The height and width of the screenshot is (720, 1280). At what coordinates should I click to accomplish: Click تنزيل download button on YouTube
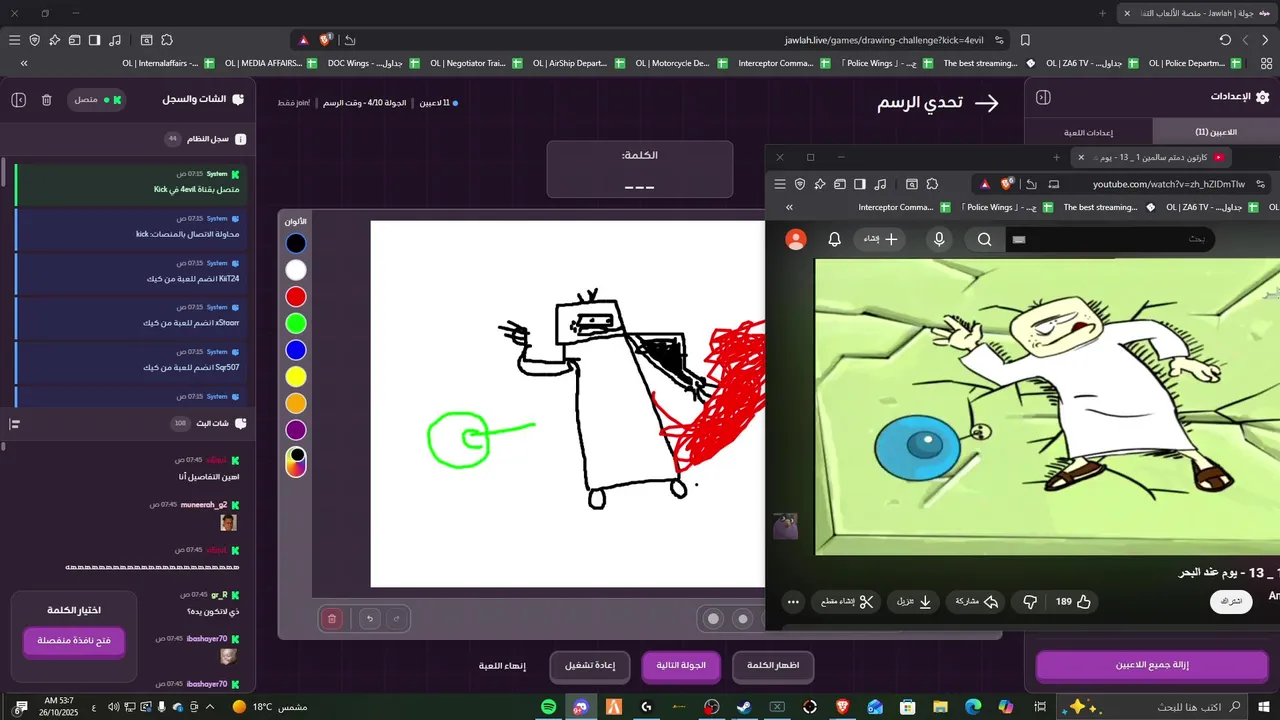click(x=914, y=602)
